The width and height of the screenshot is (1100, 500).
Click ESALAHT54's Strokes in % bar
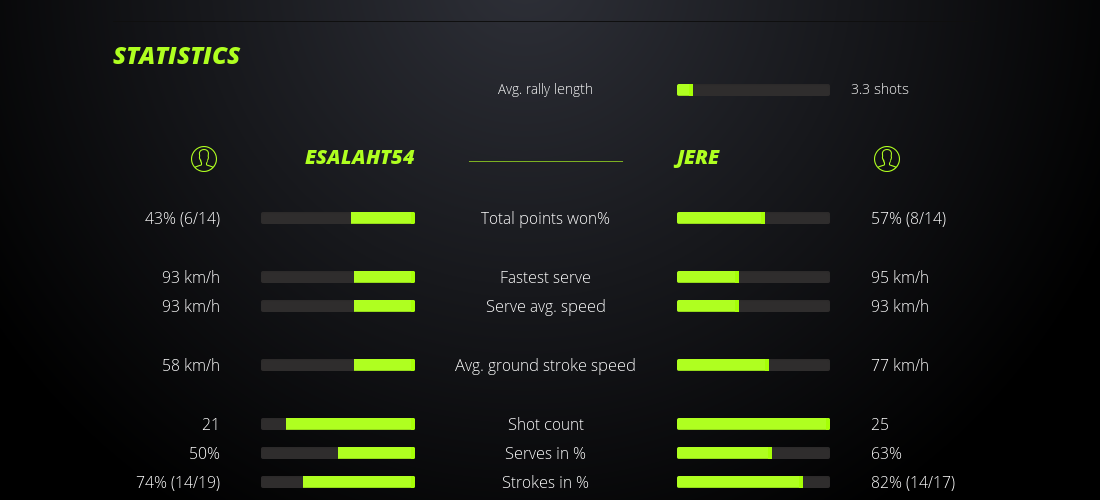click(338, 482)
